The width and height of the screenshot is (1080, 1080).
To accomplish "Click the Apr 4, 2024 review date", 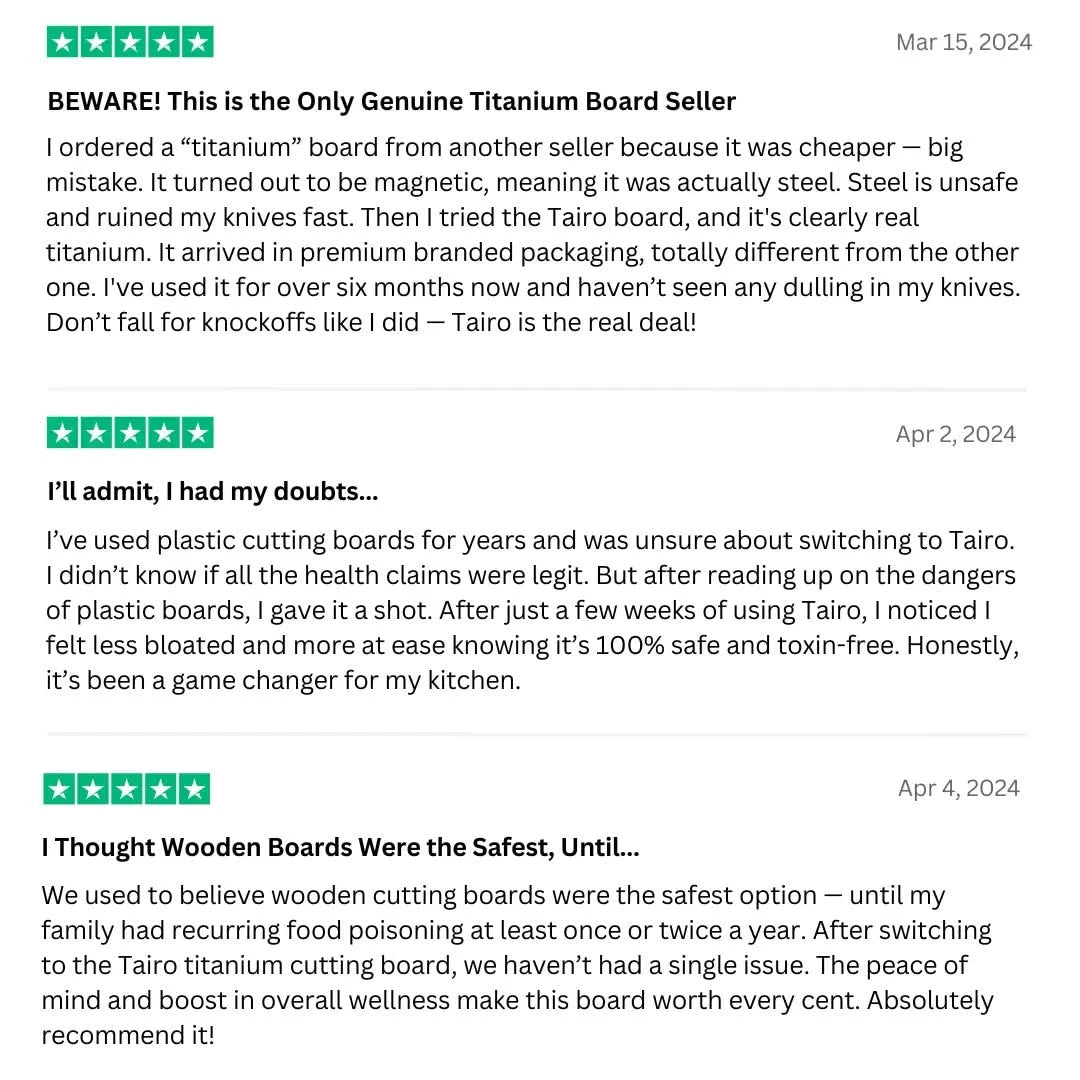I will coord(959,788).
